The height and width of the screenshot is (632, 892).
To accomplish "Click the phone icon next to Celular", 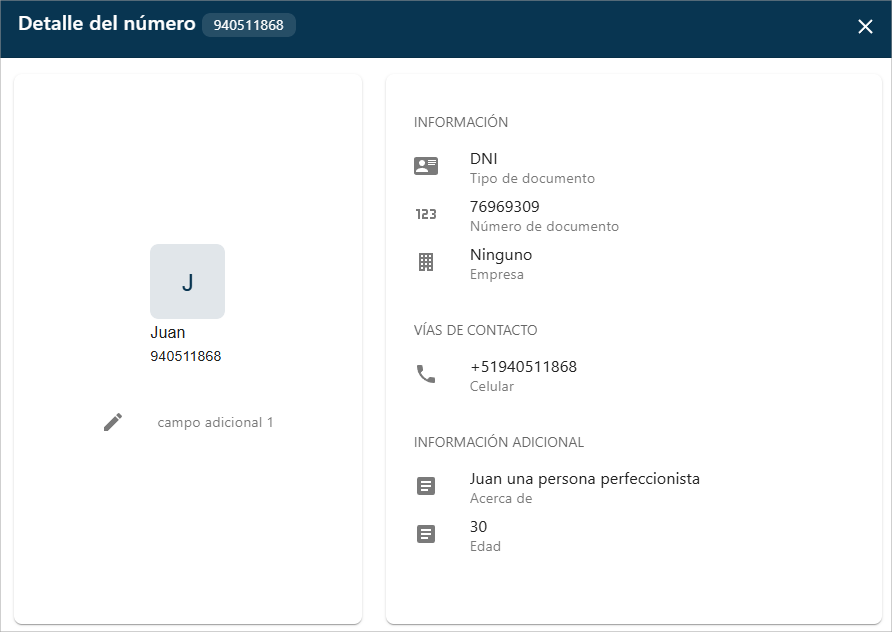I will pyautogui.click(x=426, y=375).
